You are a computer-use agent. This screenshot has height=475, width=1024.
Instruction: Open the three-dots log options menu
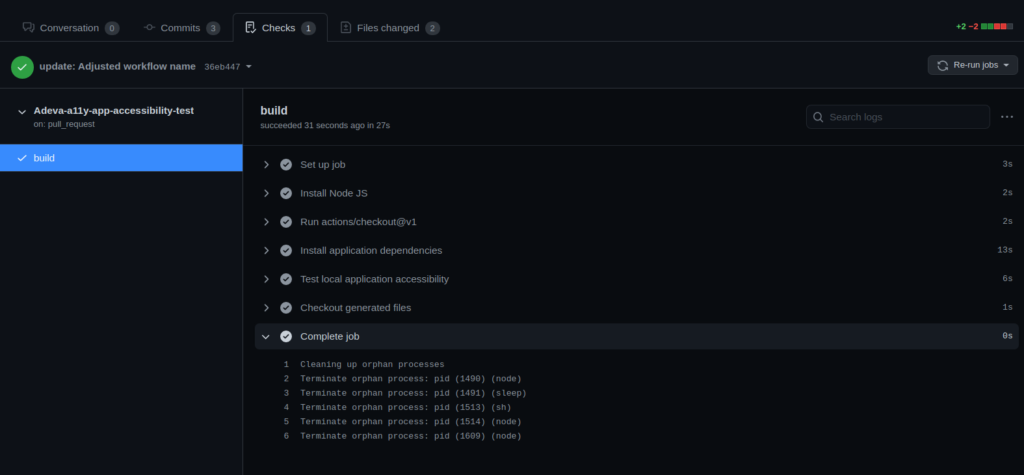(1007, 117)
